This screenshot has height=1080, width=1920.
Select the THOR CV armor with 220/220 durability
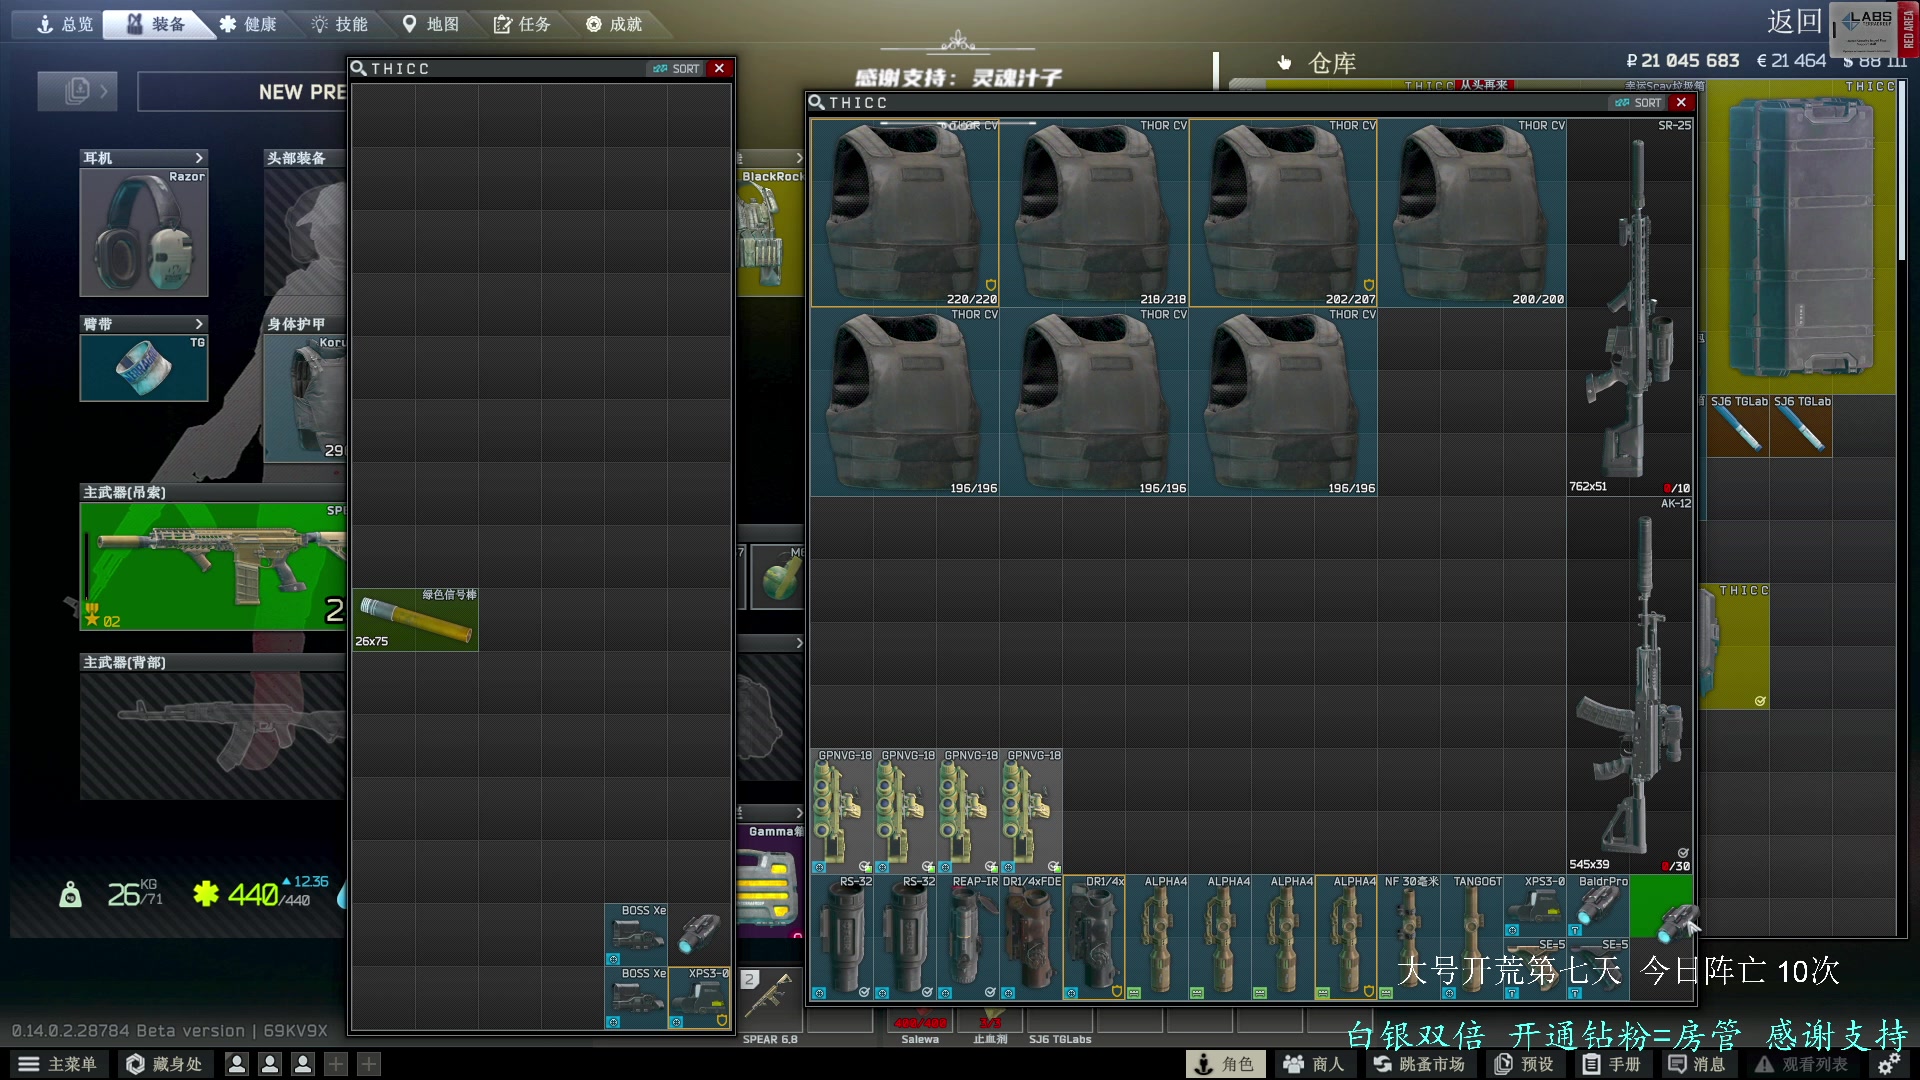(905, 213)
